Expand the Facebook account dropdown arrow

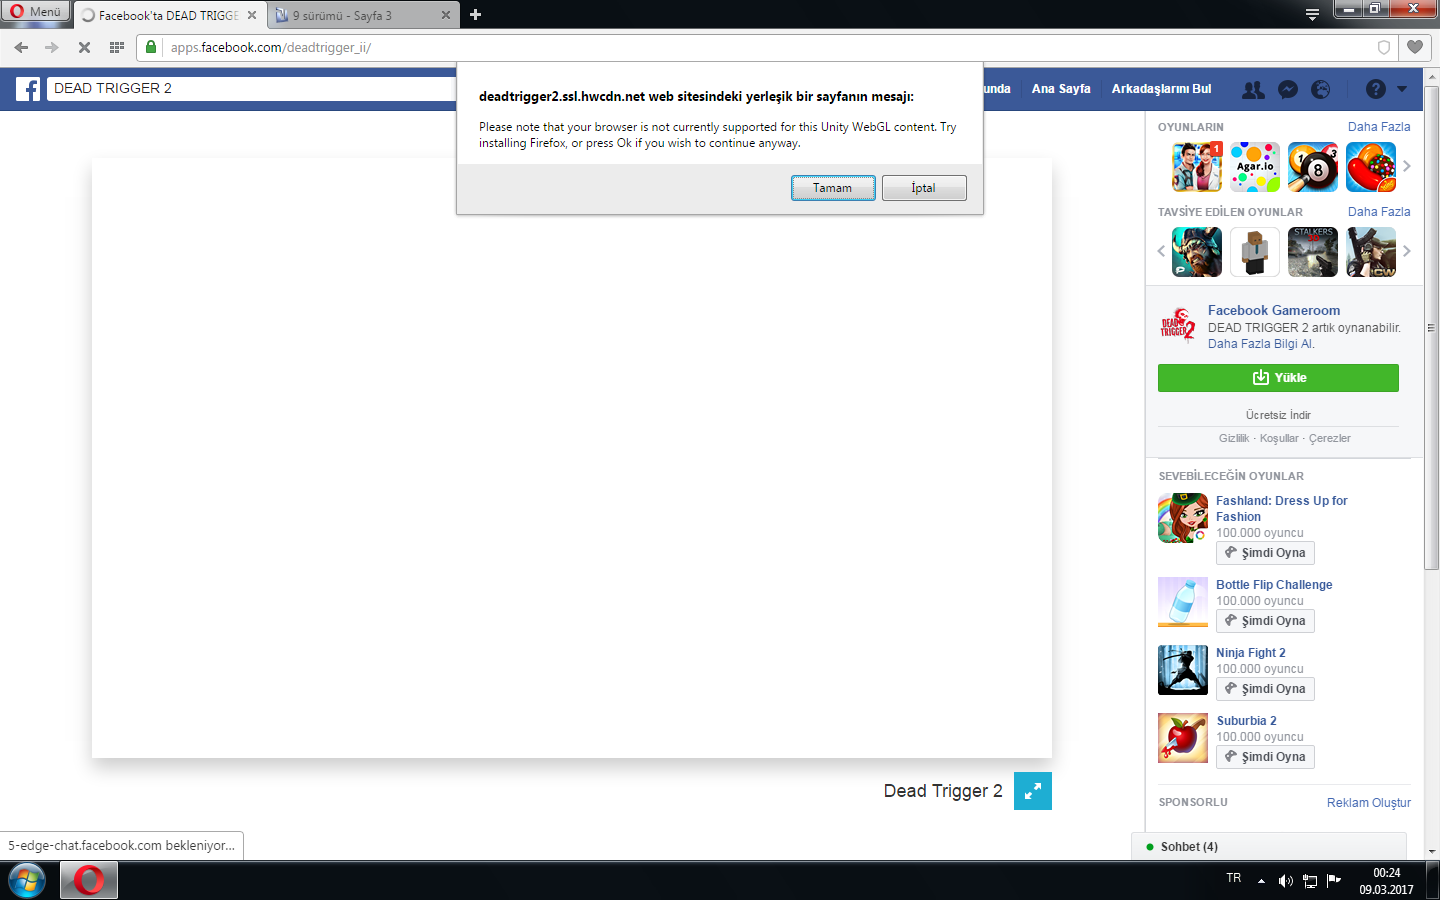pos(1402,89)
